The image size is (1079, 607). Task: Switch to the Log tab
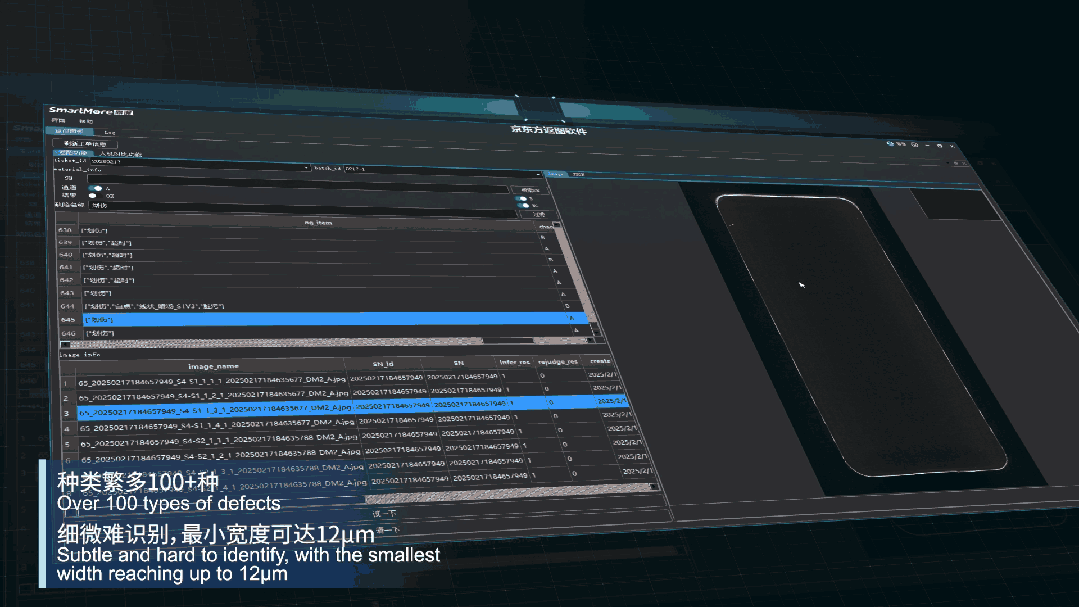109,132
